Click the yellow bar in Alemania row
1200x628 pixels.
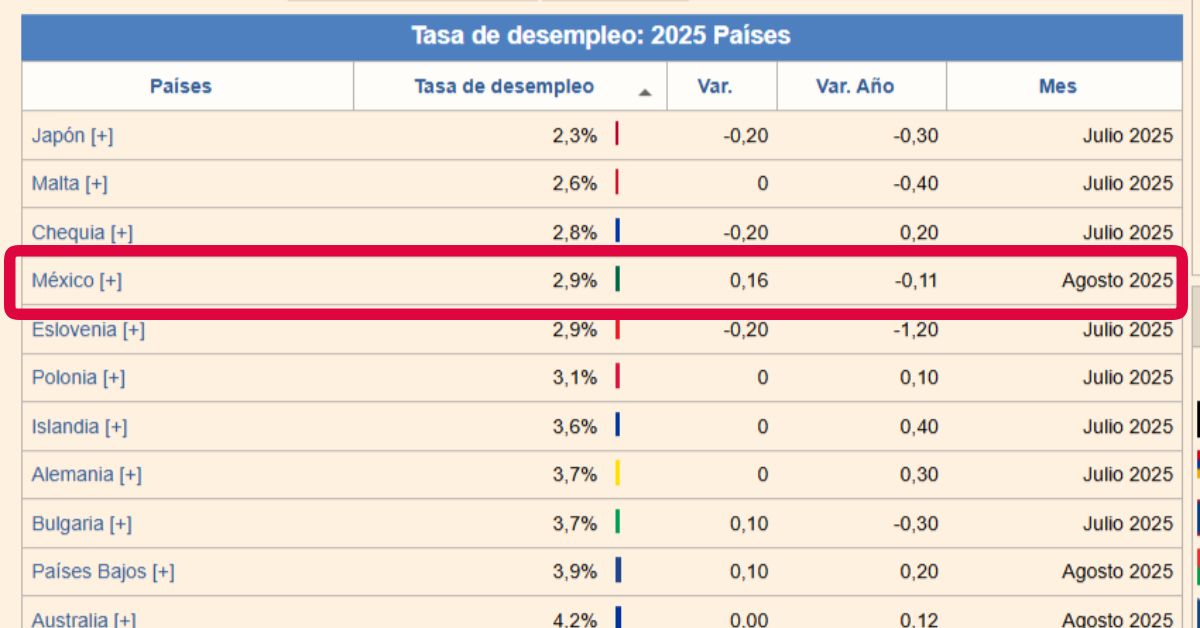click(x=617, y=473)
